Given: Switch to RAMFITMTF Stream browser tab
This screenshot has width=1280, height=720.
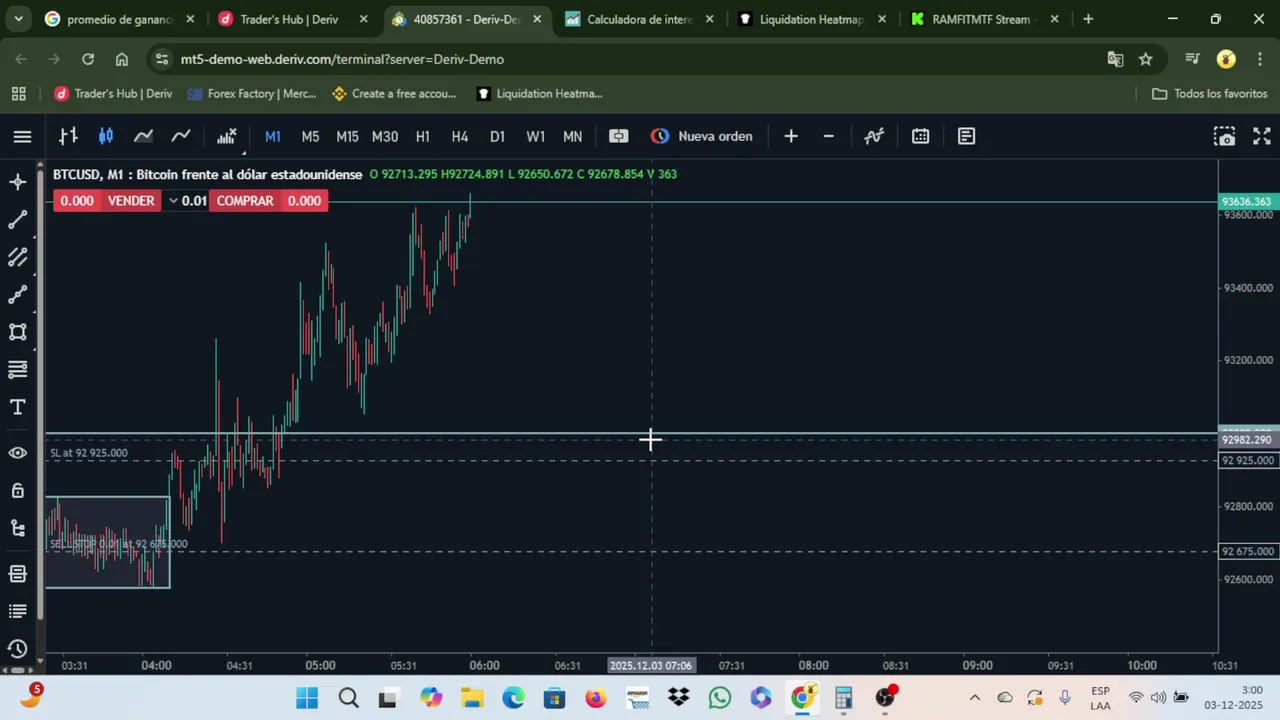Looking at the screenshot, I should (x=984, y=19).
